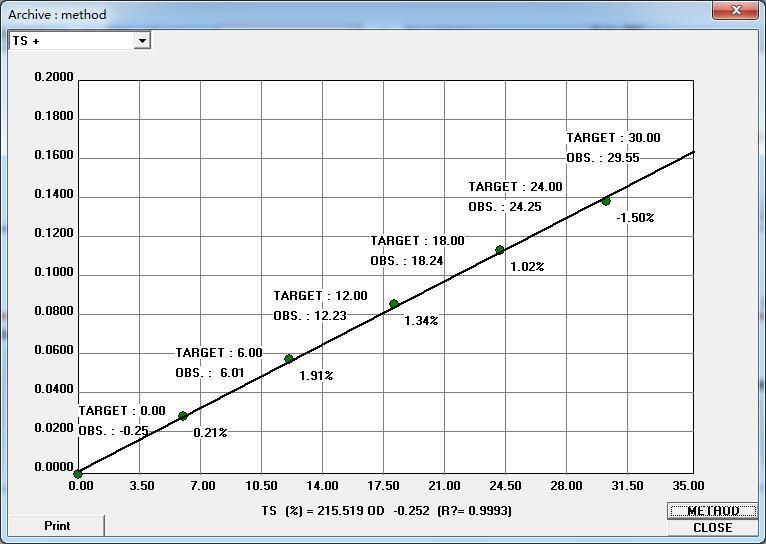This screenshot has width=766, height=544.
Task: Click the green data point for target 24.00
Action: pos(500,250)
